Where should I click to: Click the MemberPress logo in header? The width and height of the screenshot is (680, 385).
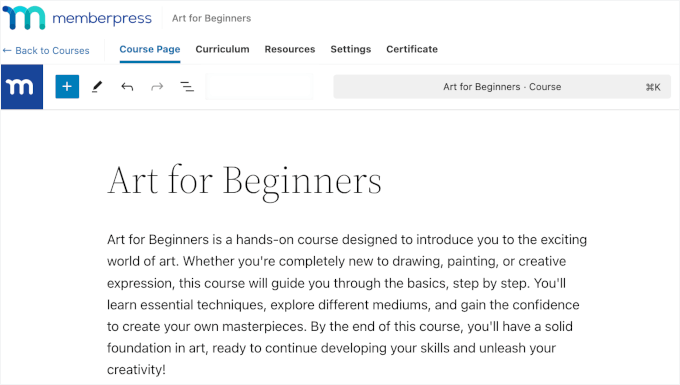pyautogui.click(x=77, y=18)
